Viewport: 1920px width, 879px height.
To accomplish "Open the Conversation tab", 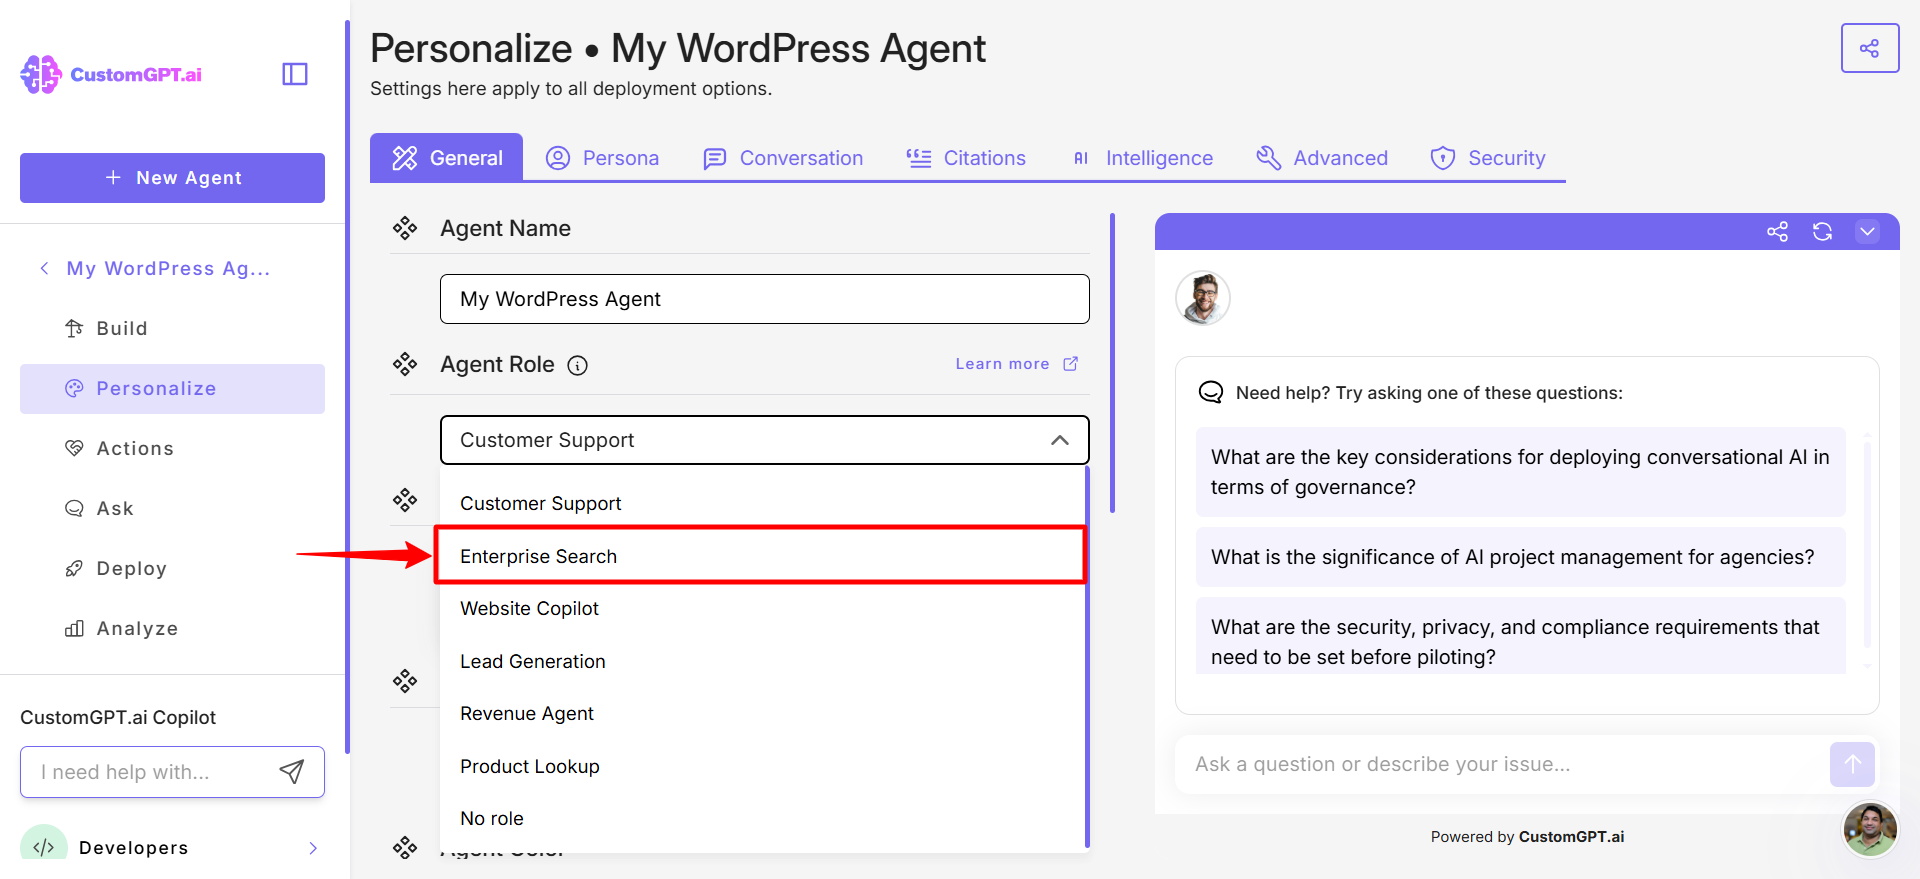I will [783, 158].
